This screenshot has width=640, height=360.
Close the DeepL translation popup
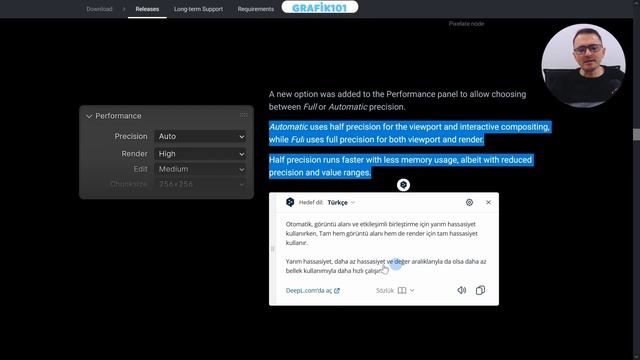[x=489, y=202]
